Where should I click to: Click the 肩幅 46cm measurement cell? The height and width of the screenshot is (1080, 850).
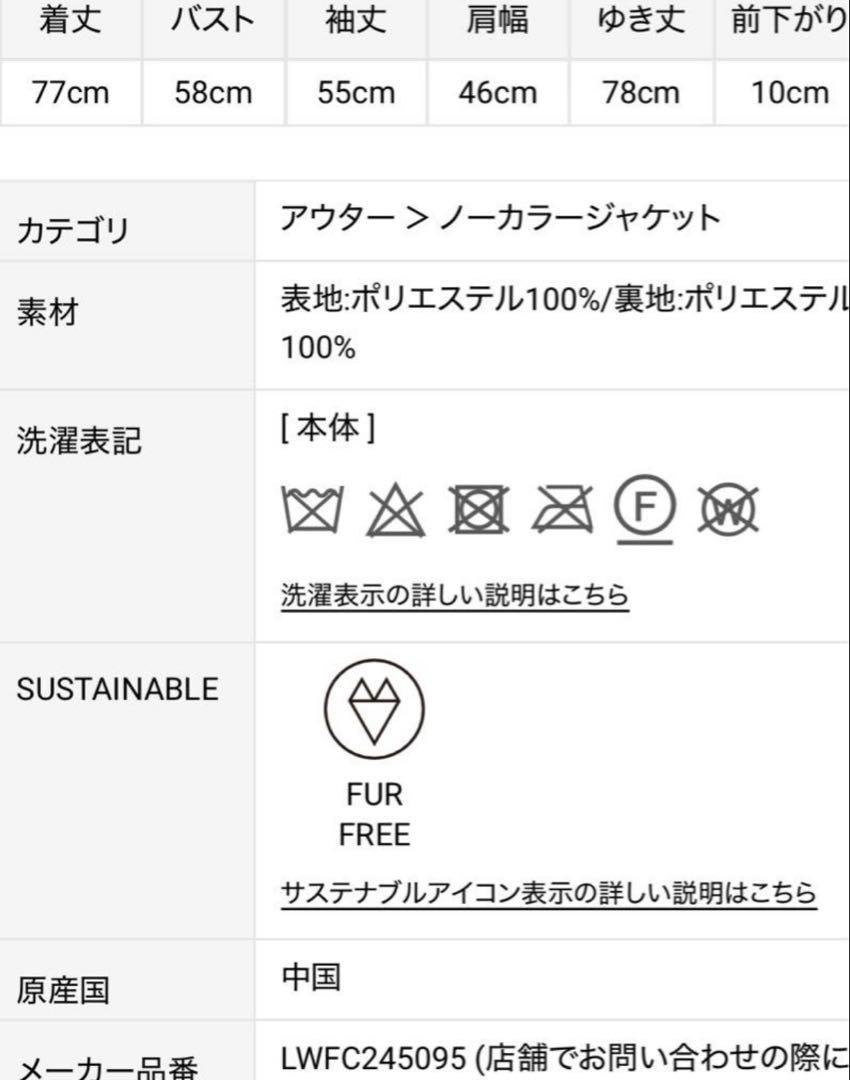(497, 93)
